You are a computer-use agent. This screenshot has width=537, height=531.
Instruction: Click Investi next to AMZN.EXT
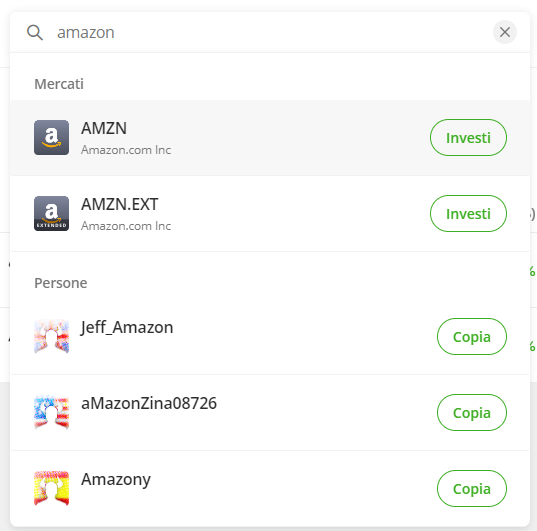click(x=468, y=213)
